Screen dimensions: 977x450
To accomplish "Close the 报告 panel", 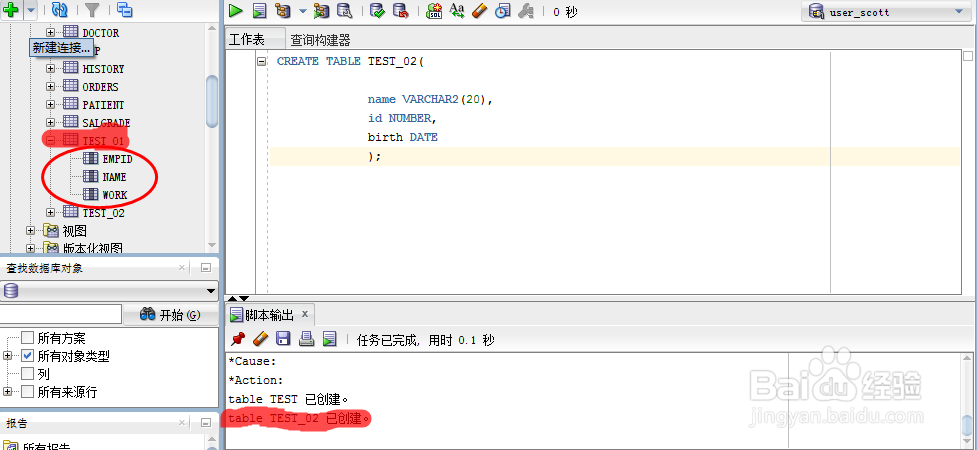I will 182,424.
